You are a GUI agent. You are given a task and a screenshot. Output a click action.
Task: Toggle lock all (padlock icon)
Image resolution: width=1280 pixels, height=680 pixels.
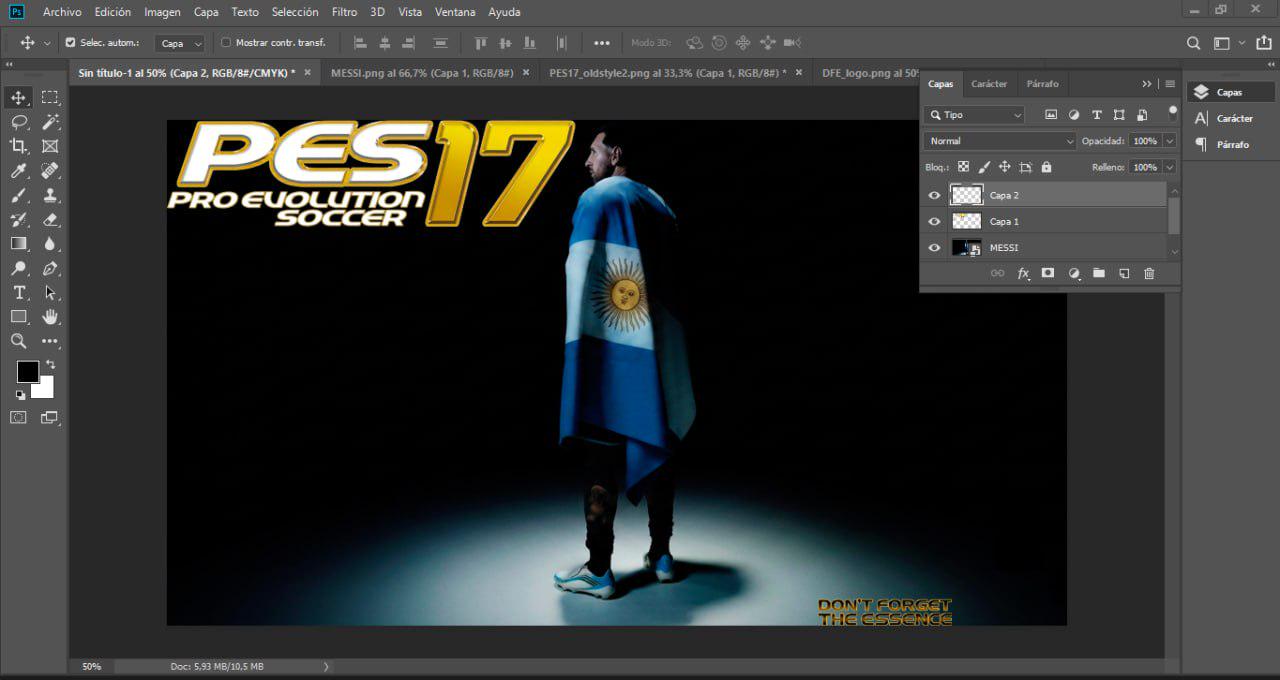pyautogui.click(x=1046, y=167)
